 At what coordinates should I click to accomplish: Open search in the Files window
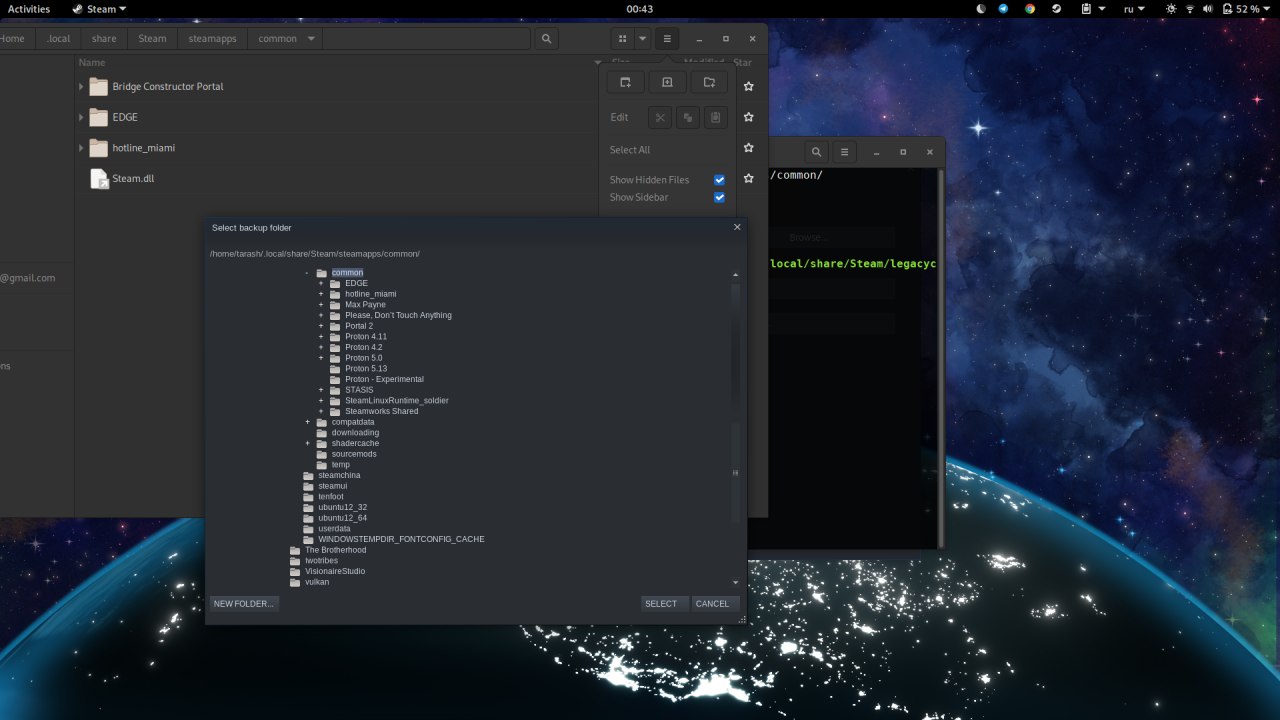545,39
